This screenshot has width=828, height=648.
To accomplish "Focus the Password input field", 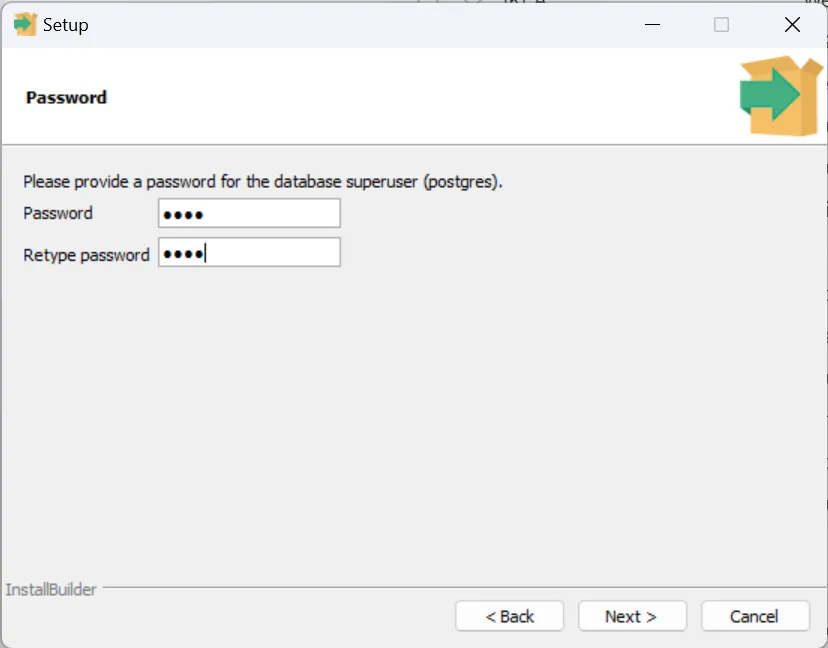I will tap(249, 213).
